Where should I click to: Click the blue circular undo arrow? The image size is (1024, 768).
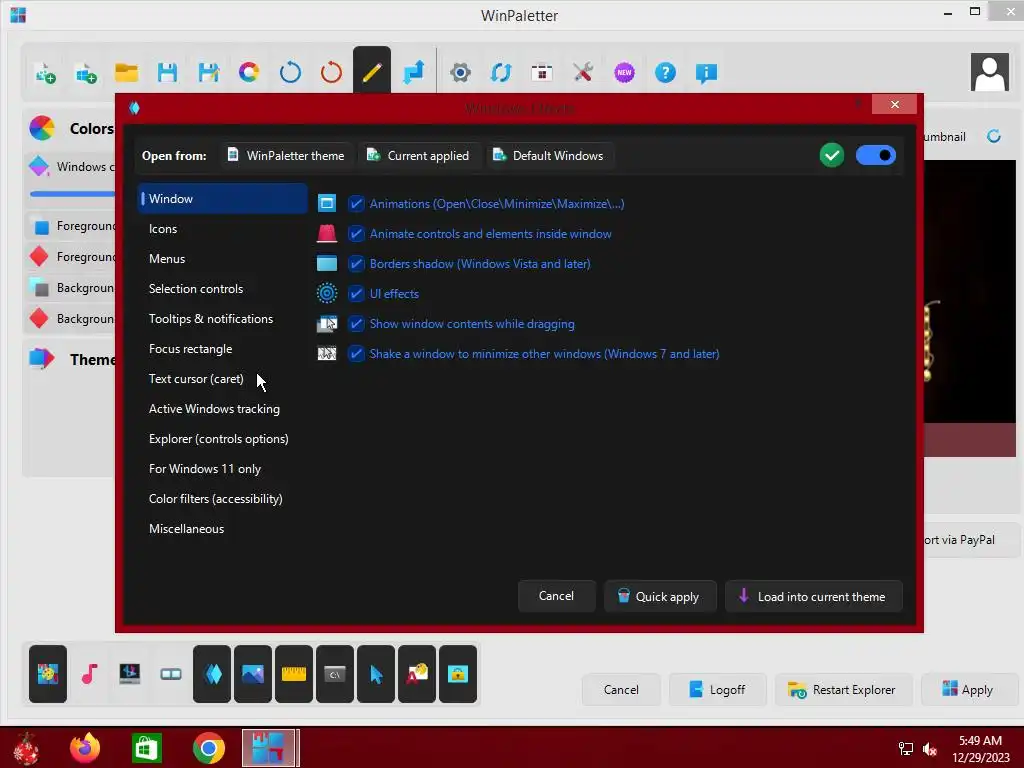pyautogui.click(x=290, y=72)
